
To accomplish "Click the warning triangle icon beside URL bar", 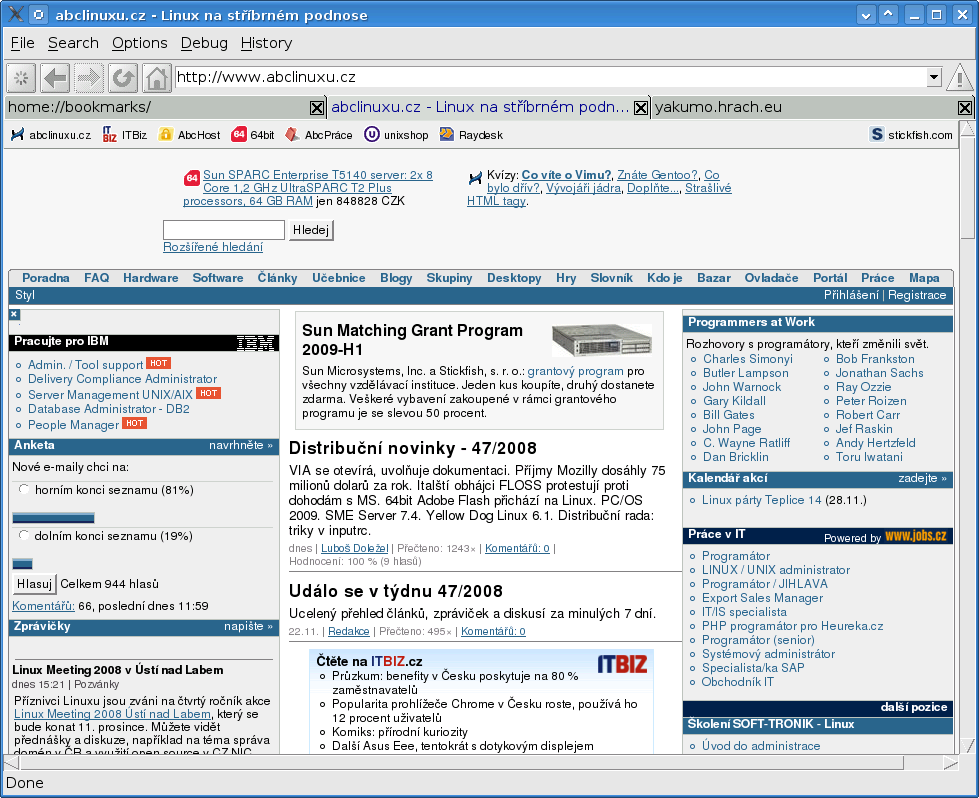I will 959,78.
